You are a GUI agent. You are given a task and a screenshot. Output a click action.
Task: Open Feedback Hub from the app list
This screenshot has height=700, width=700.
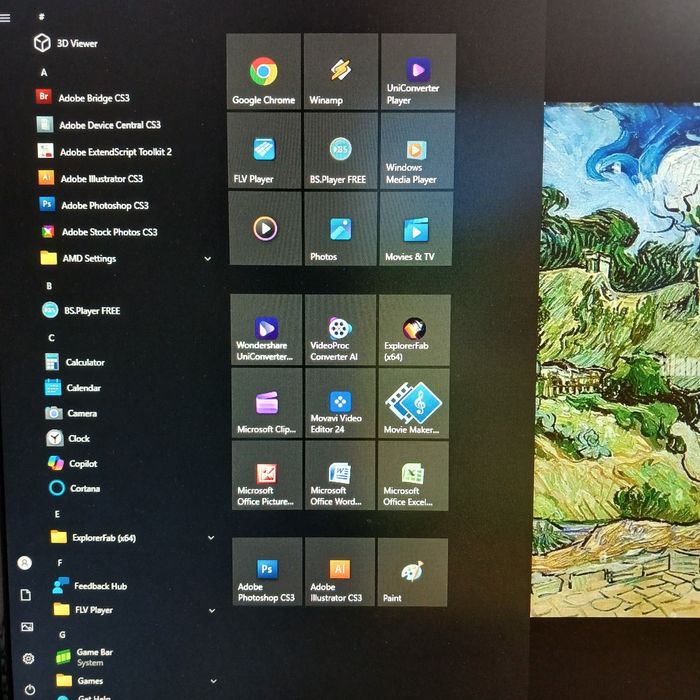click(x=90, y=586)
